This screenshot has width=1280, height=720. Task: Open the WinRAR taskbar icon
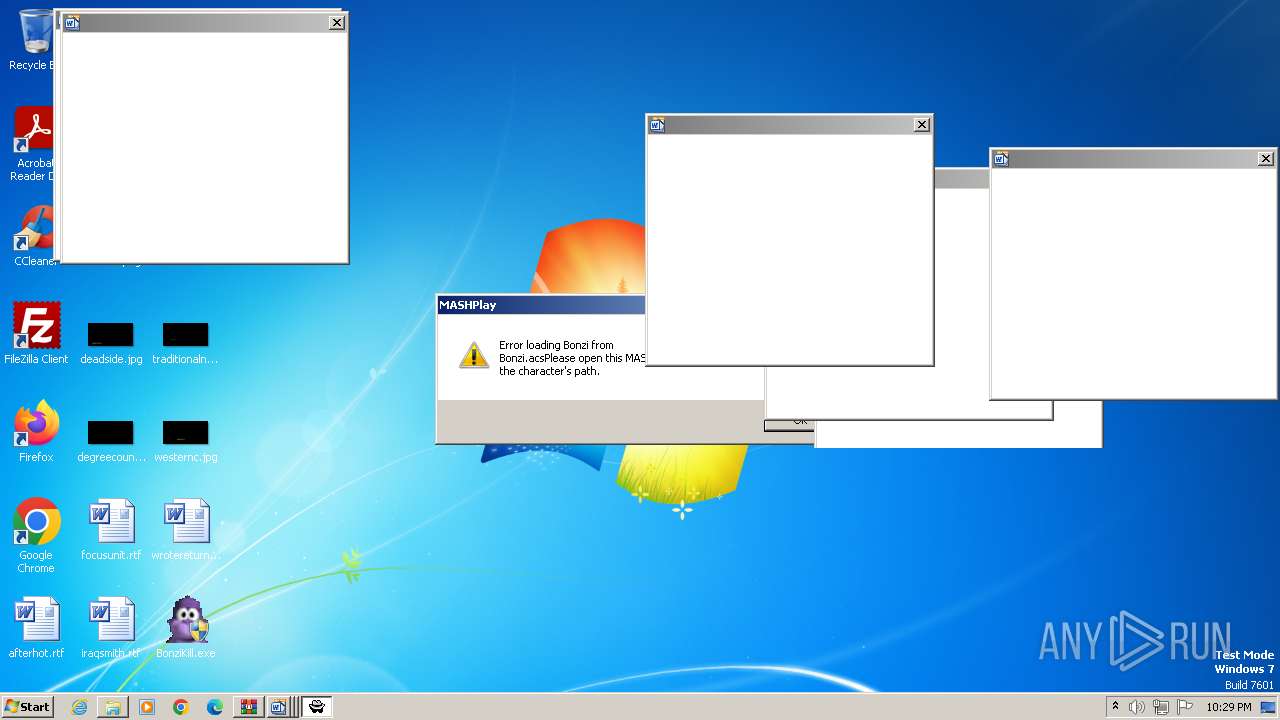point(248,707)
